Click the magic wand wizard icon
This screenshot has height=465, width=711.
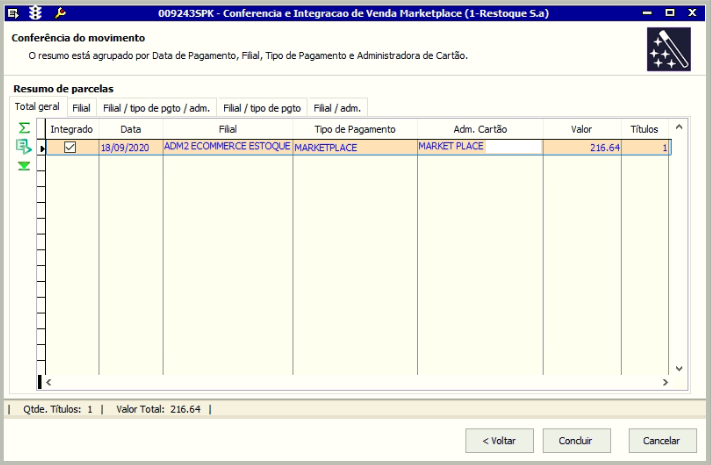[x=669, y=49]
